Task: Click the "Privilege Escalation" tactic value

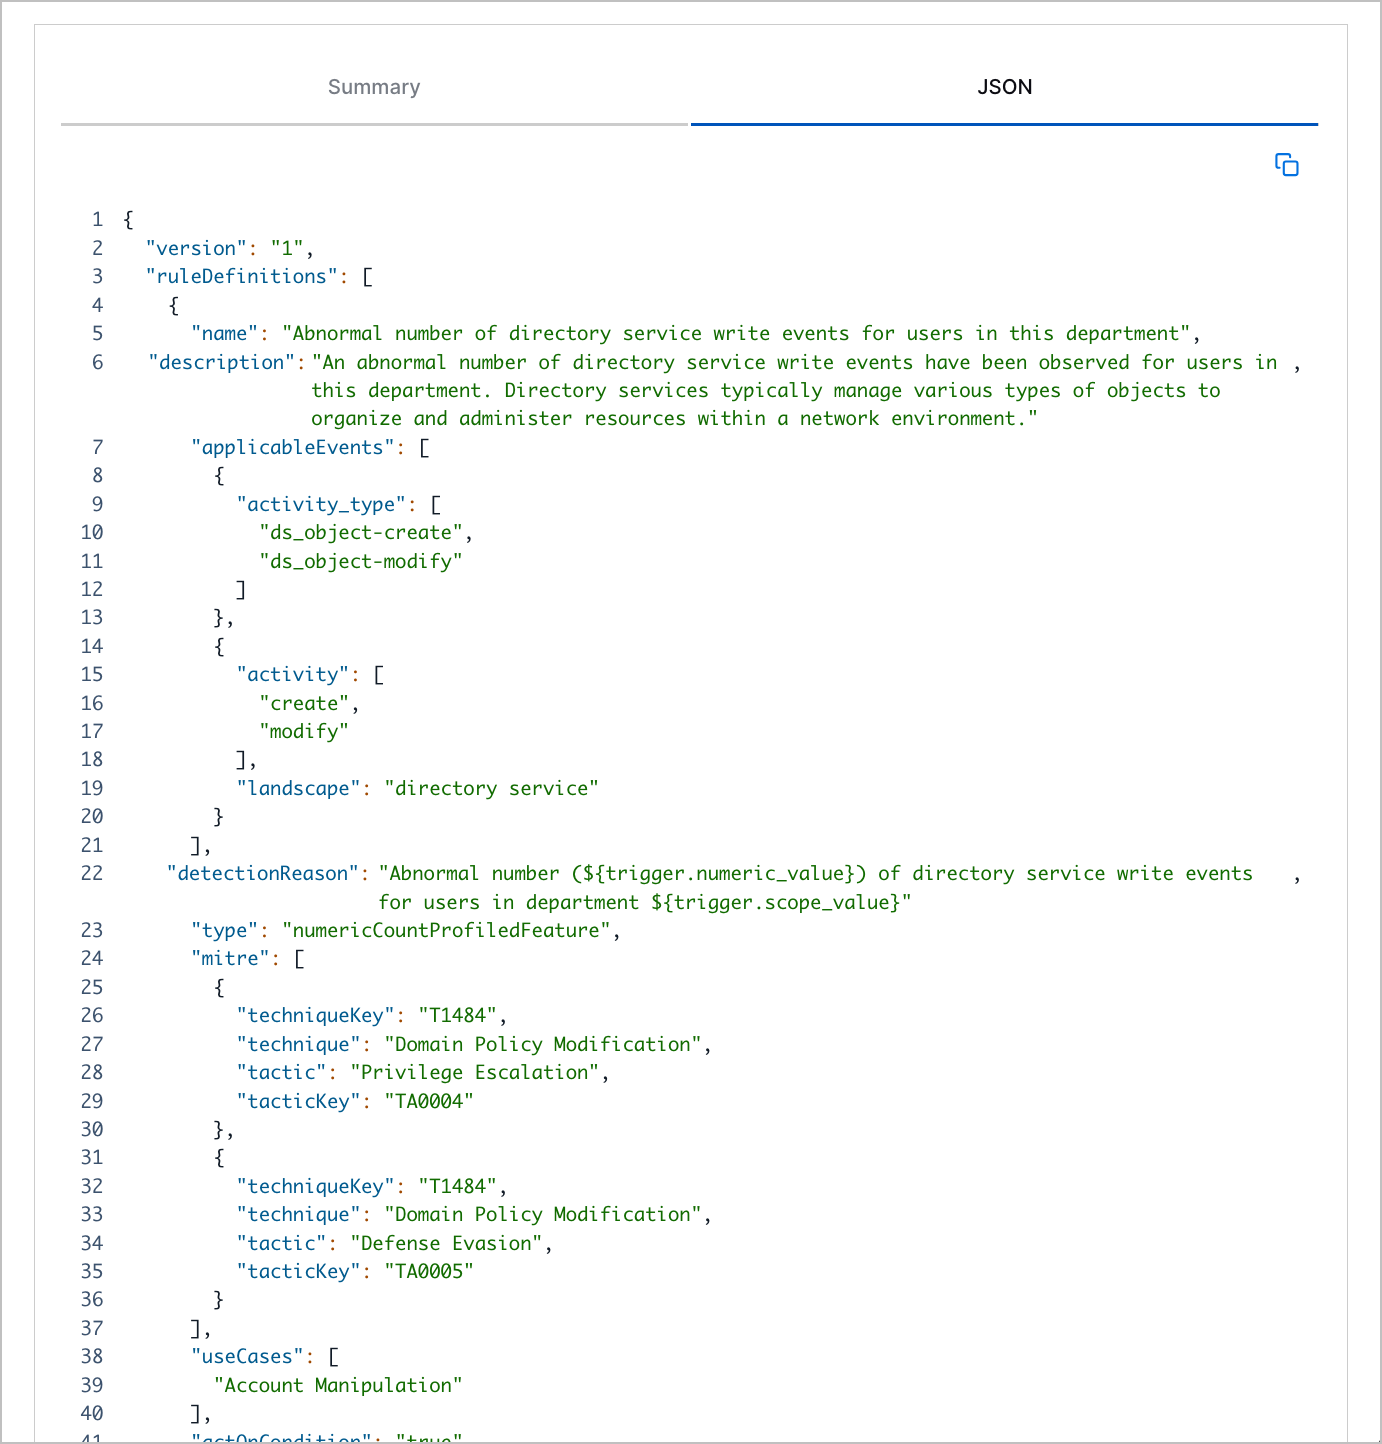Action: [x=475, y=1072]
